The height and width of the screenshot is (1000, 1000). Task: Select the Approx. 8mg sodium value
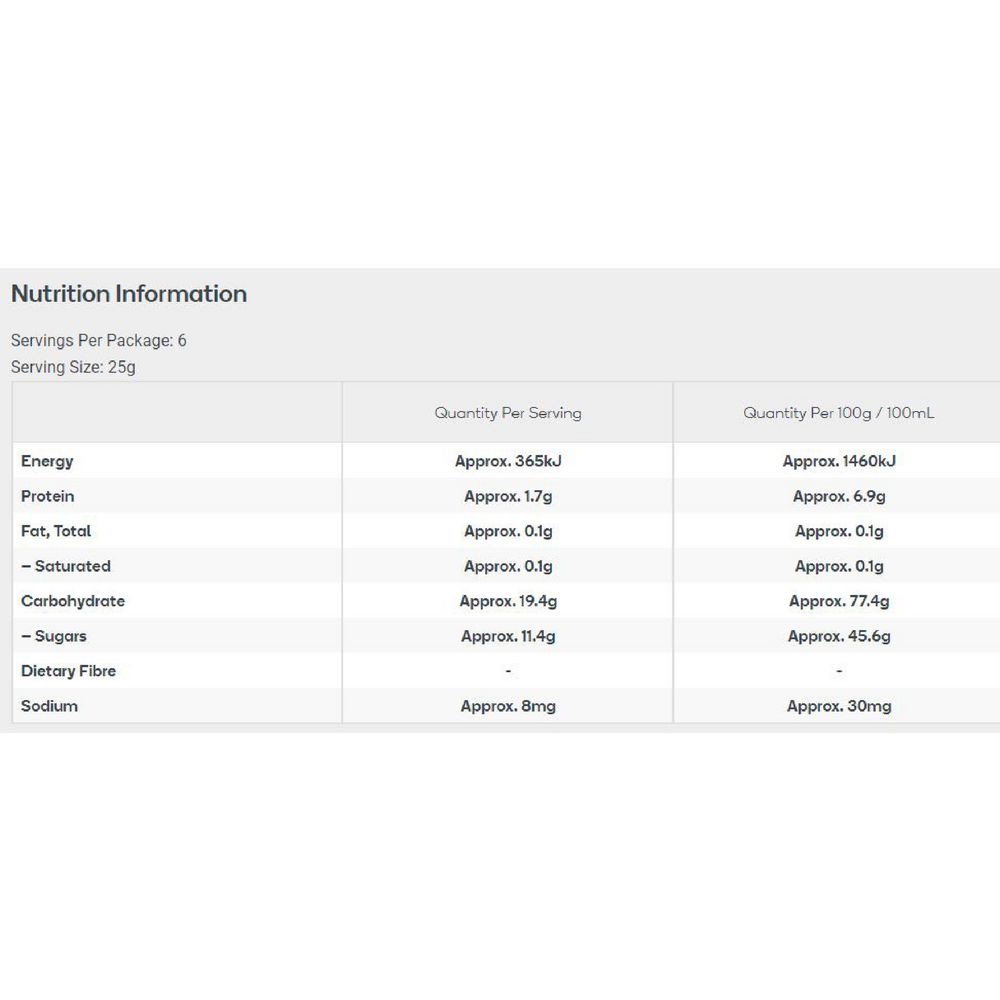pos(508,706)
